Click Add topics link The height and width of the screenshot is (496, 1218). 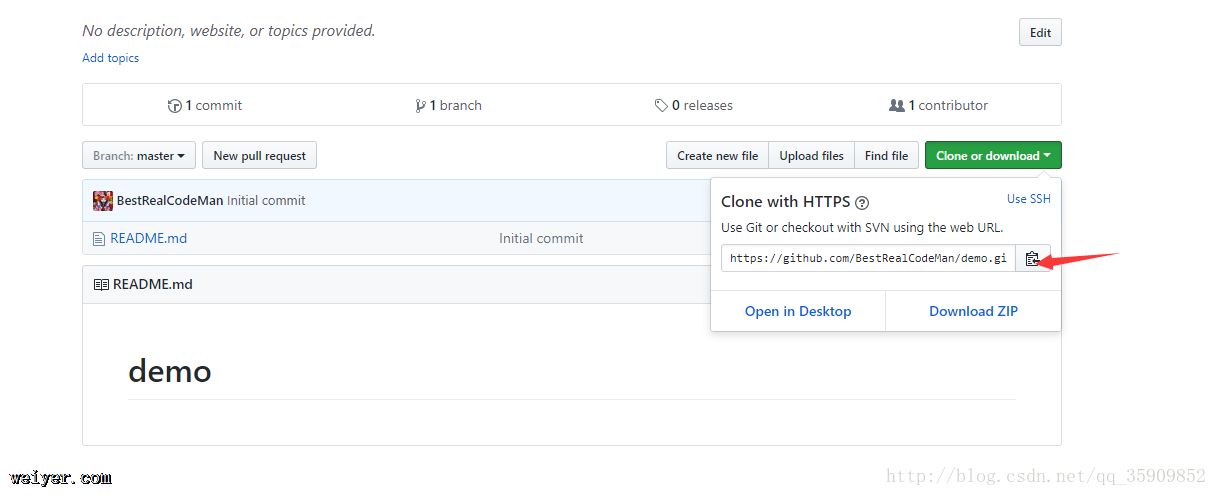110,58
